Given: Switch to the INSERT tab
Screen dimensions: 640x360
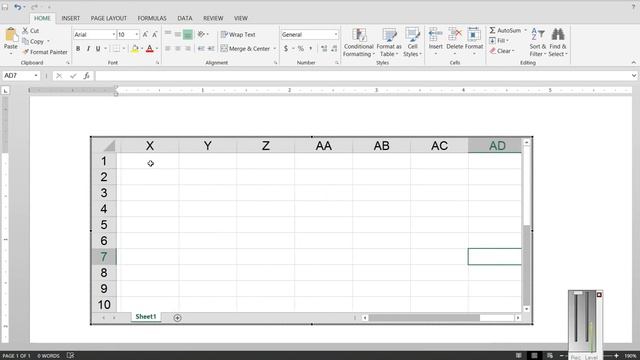Looking at the screenshot, I should click(x=71, y=18).
